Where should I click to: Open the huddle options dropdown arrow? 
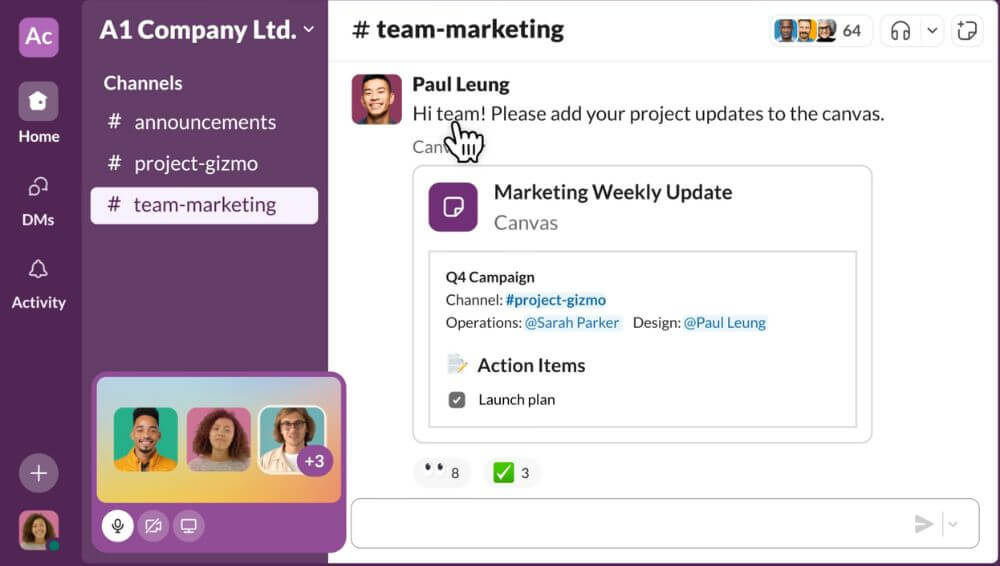(932, 31)
